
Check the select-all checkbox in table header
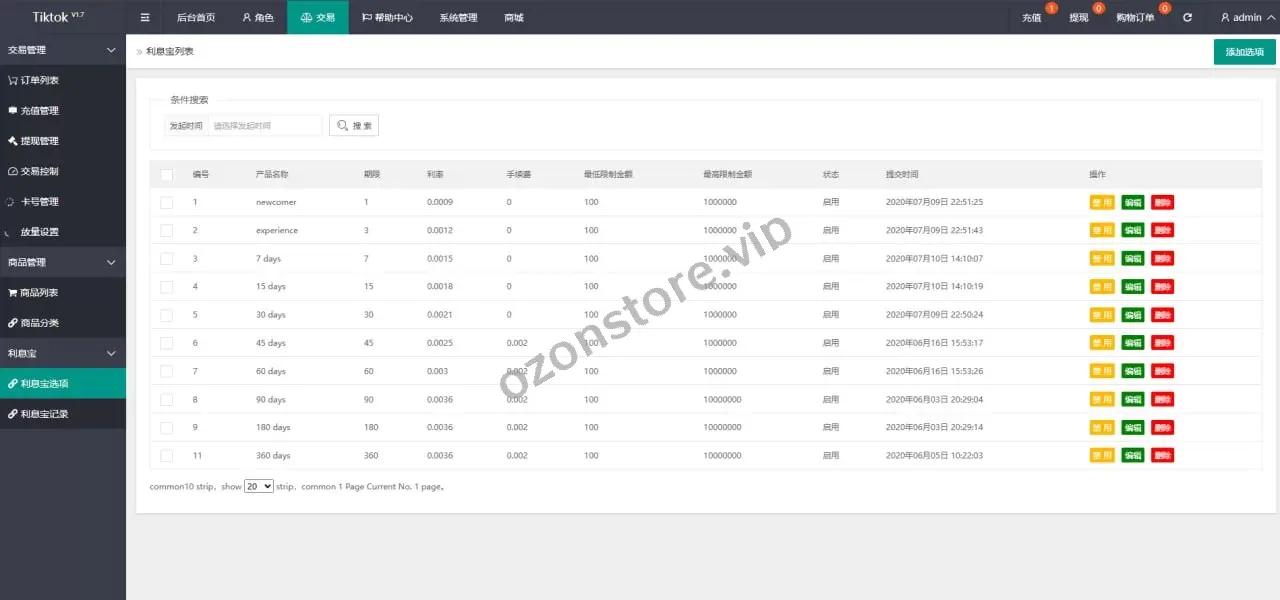point(167,175)
